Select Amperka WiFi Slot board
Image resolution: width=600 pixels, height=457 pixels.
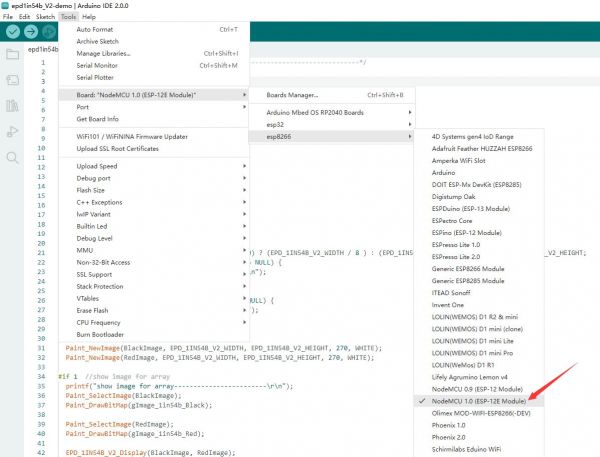(x=479, y=161)
